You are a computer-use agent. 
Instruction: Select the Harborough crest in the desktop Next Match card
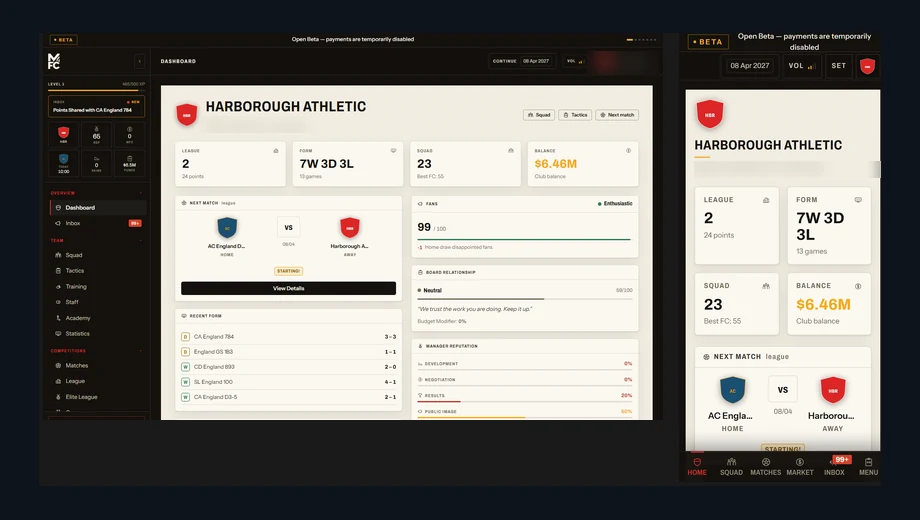tap(350, 228)
